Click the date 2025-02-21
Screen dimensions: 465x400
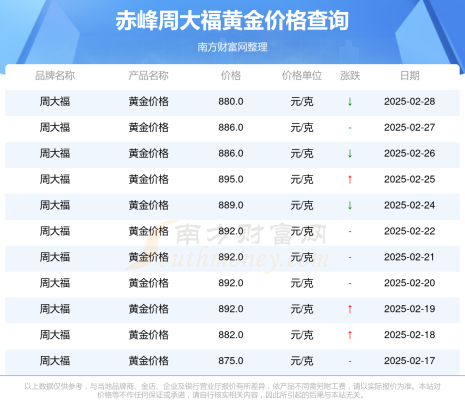pyautogui.click(x=409, y=257)
